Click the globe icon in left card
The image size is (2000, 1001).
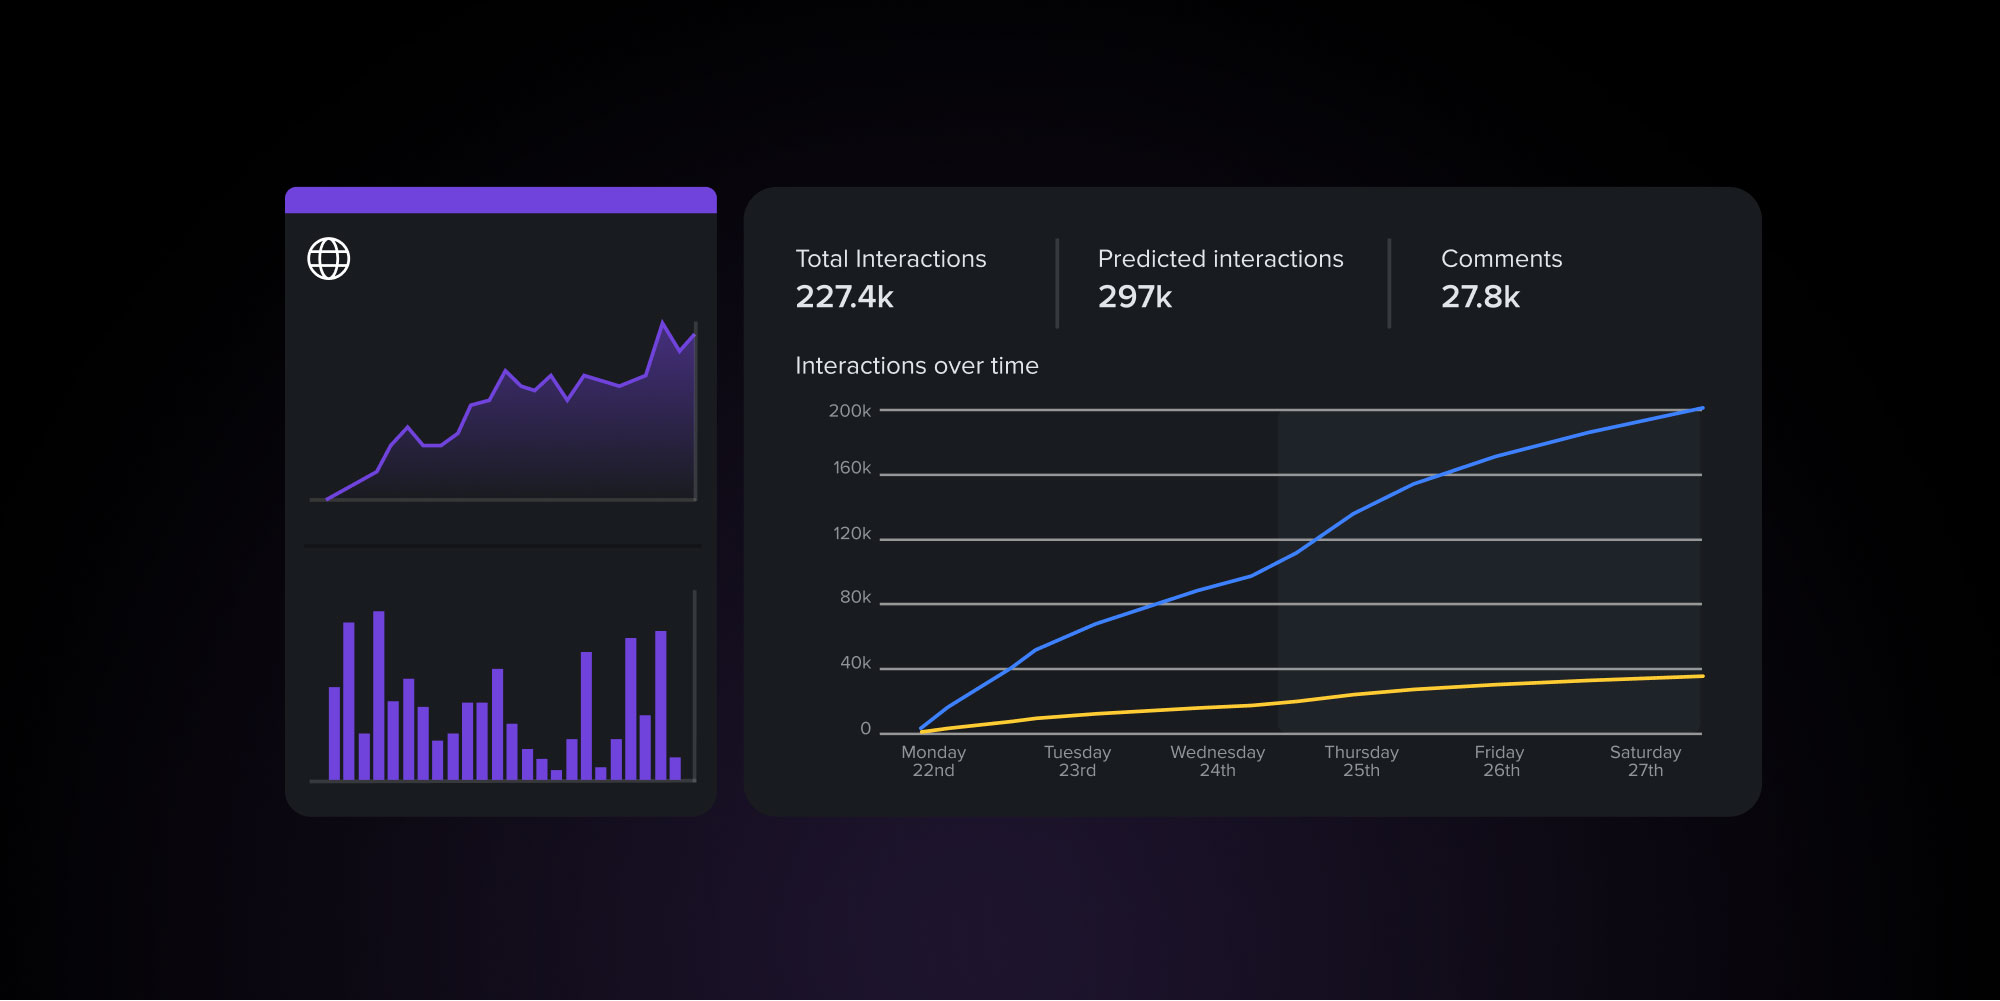point(328,259)
